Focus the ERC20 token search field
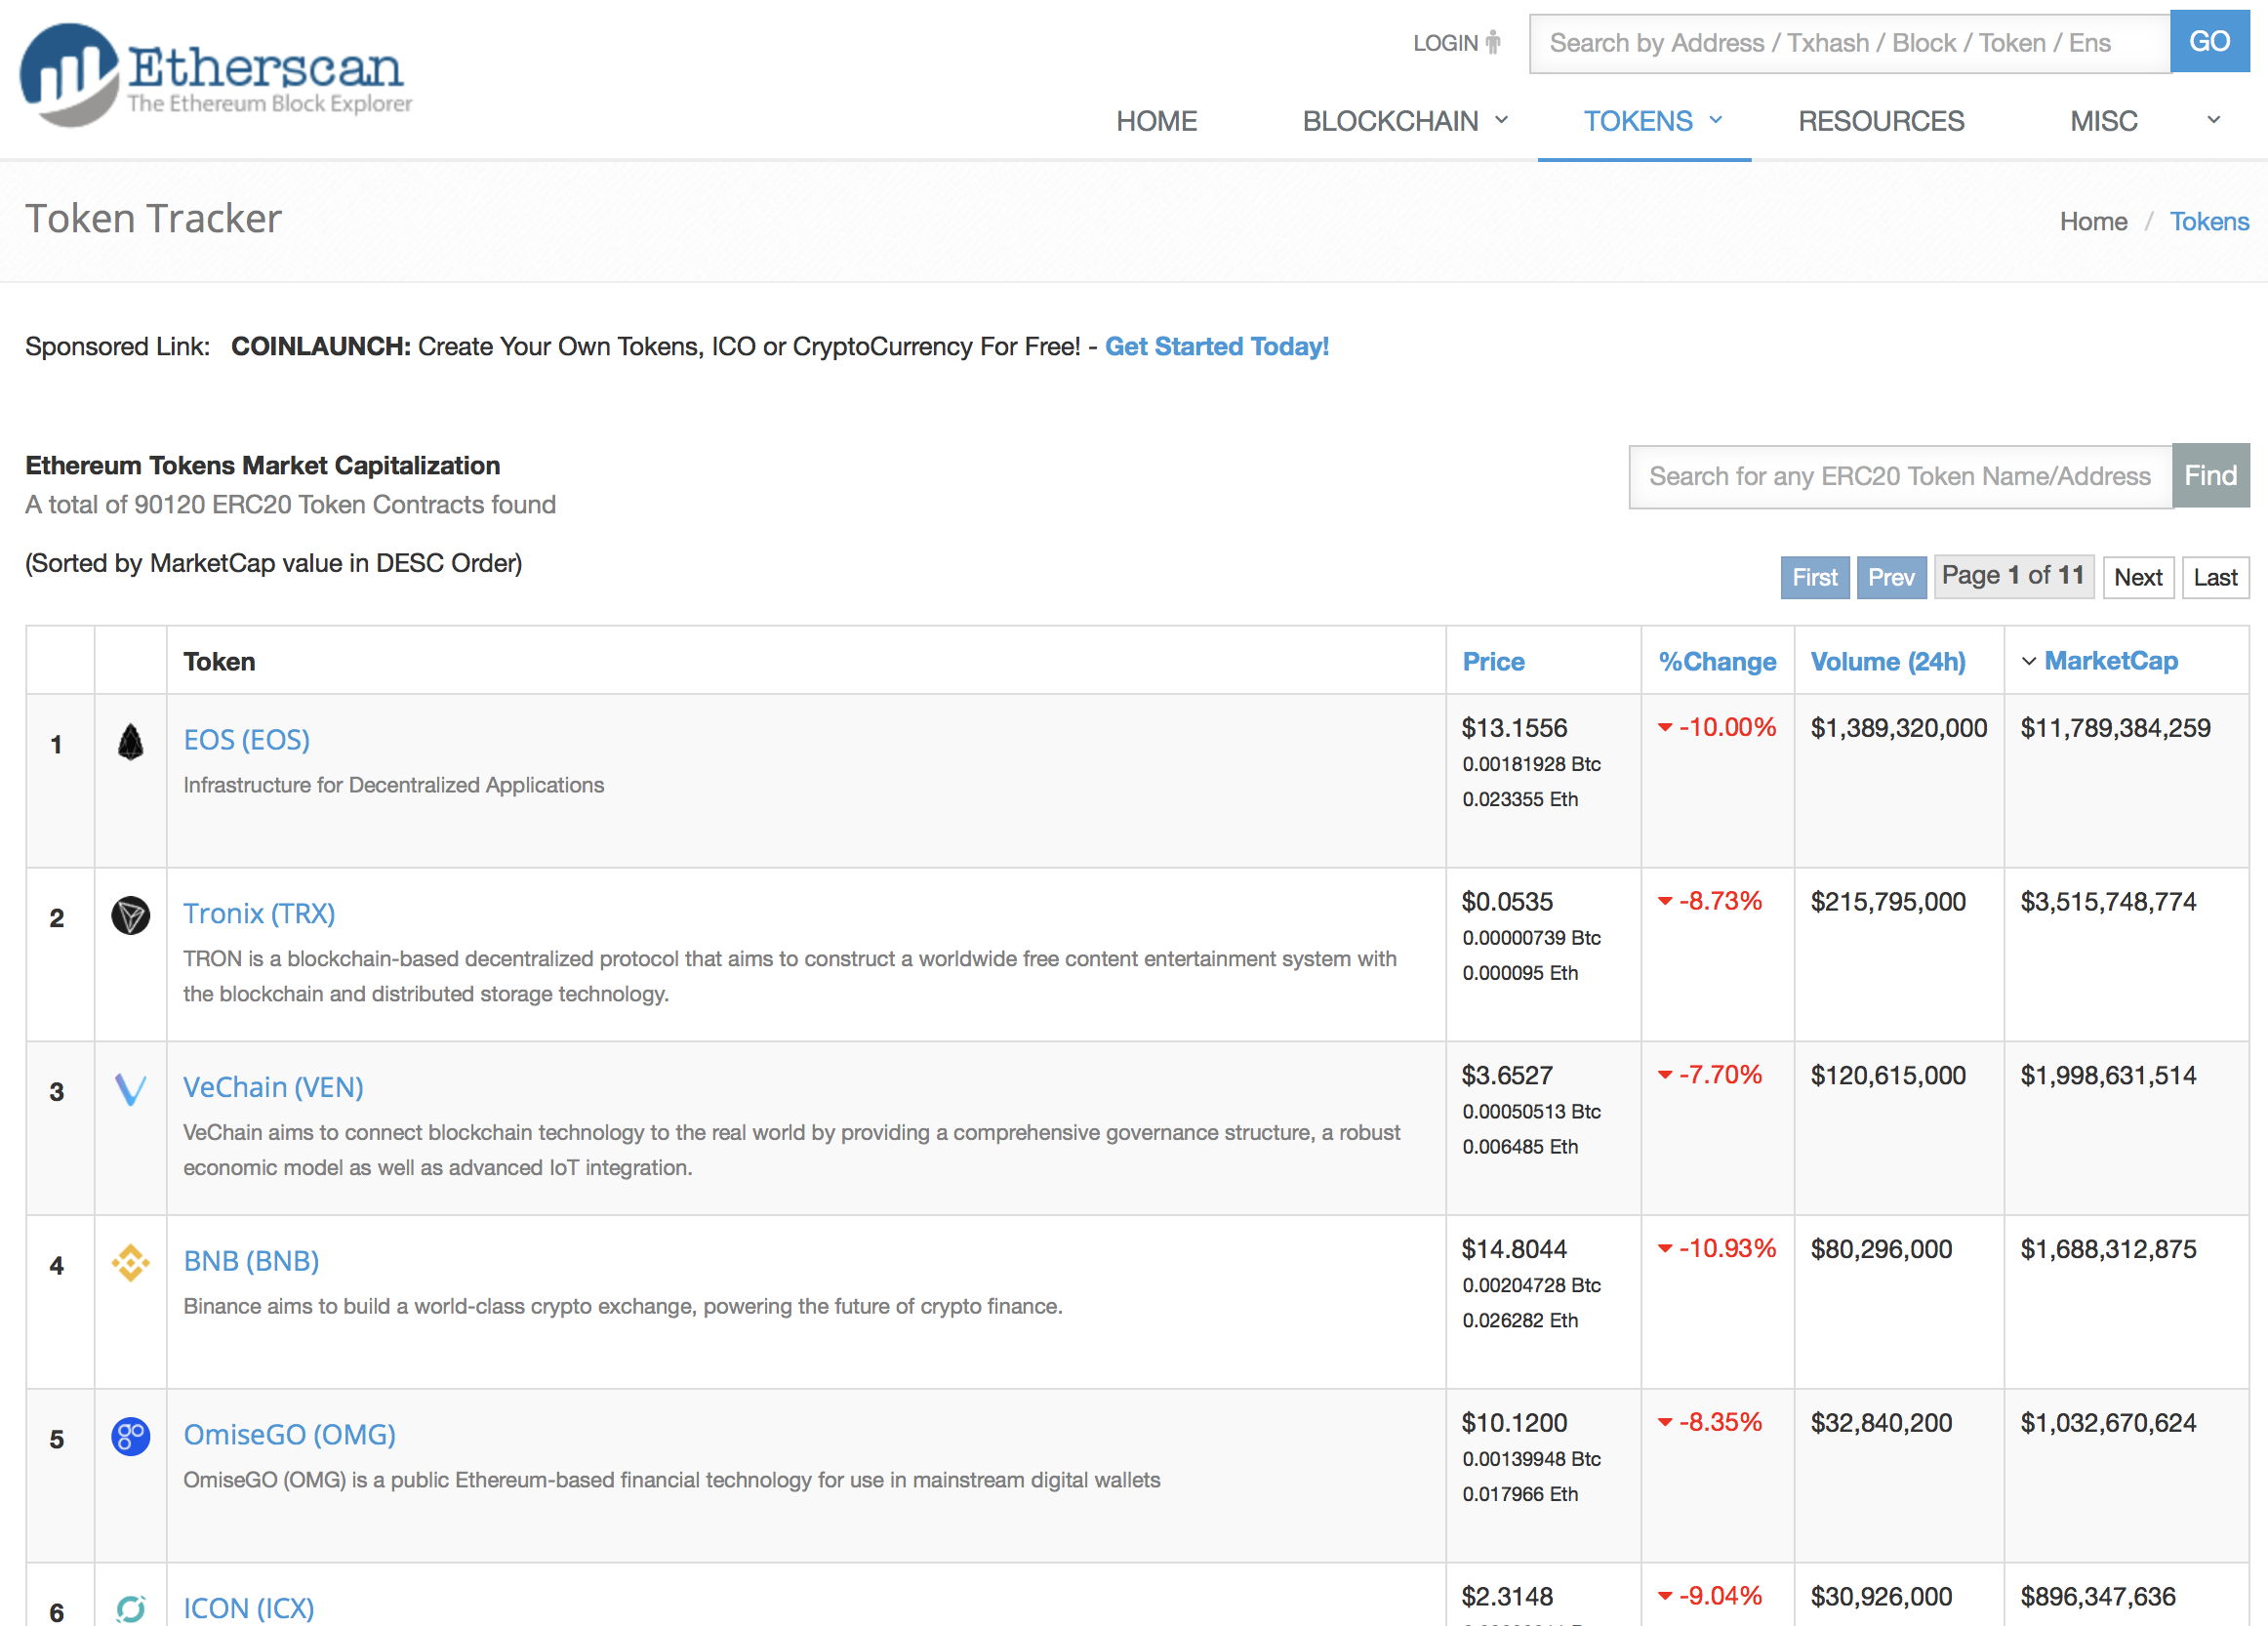2268x1626 pixels. [x=1900, y=477]
